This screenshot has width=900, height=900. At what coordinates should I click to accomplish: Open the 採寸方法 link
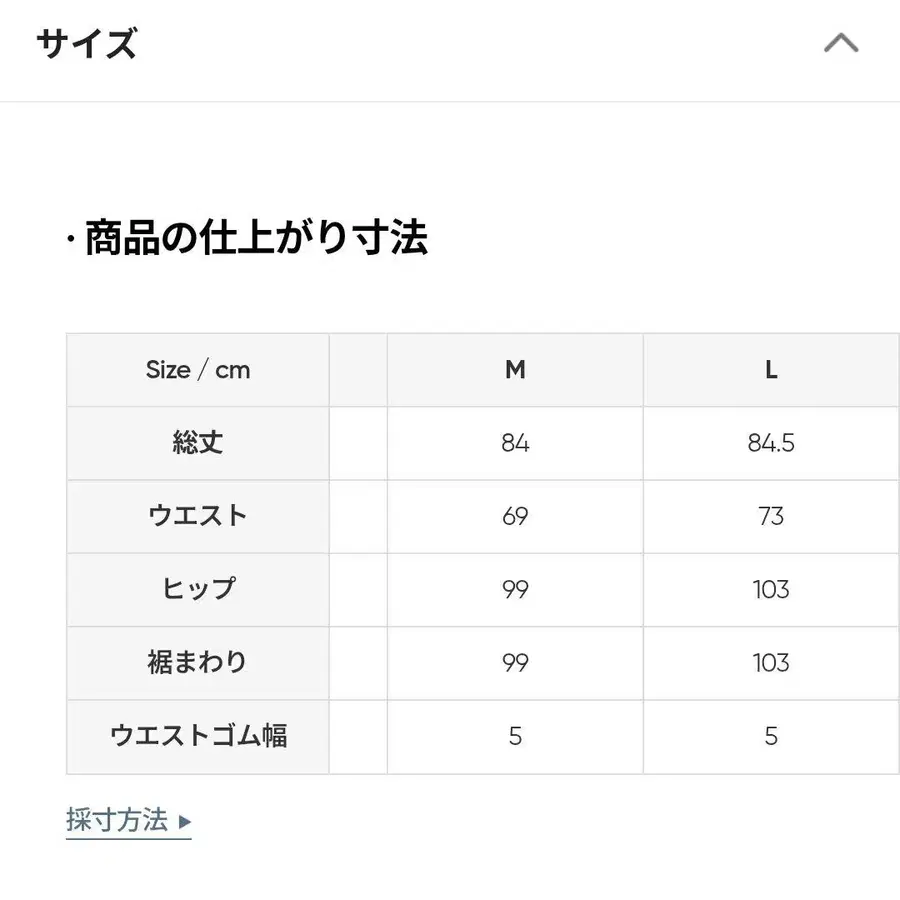[x=120, y=818]
